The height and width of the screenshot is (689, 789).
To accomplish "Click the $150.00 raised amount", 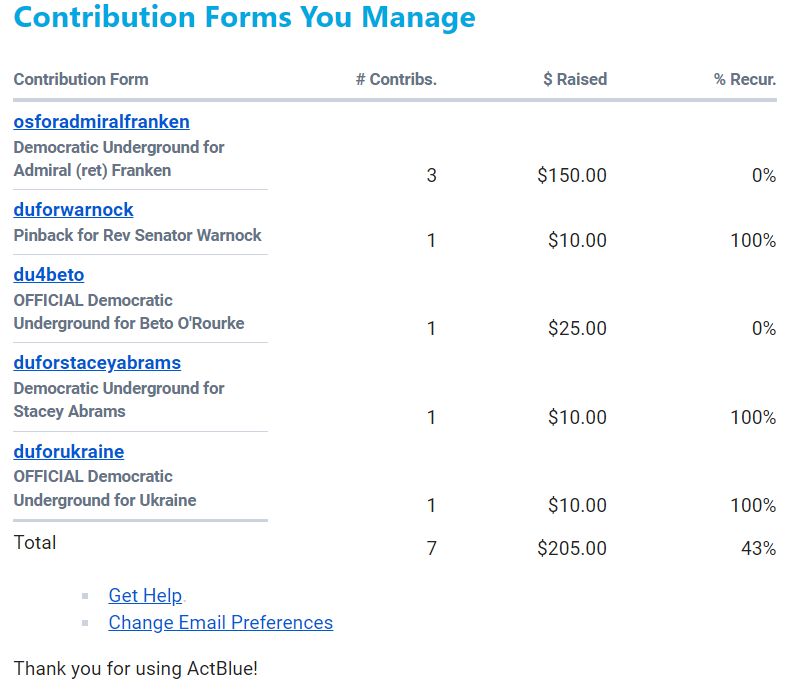I will click(x=571, y=176).
